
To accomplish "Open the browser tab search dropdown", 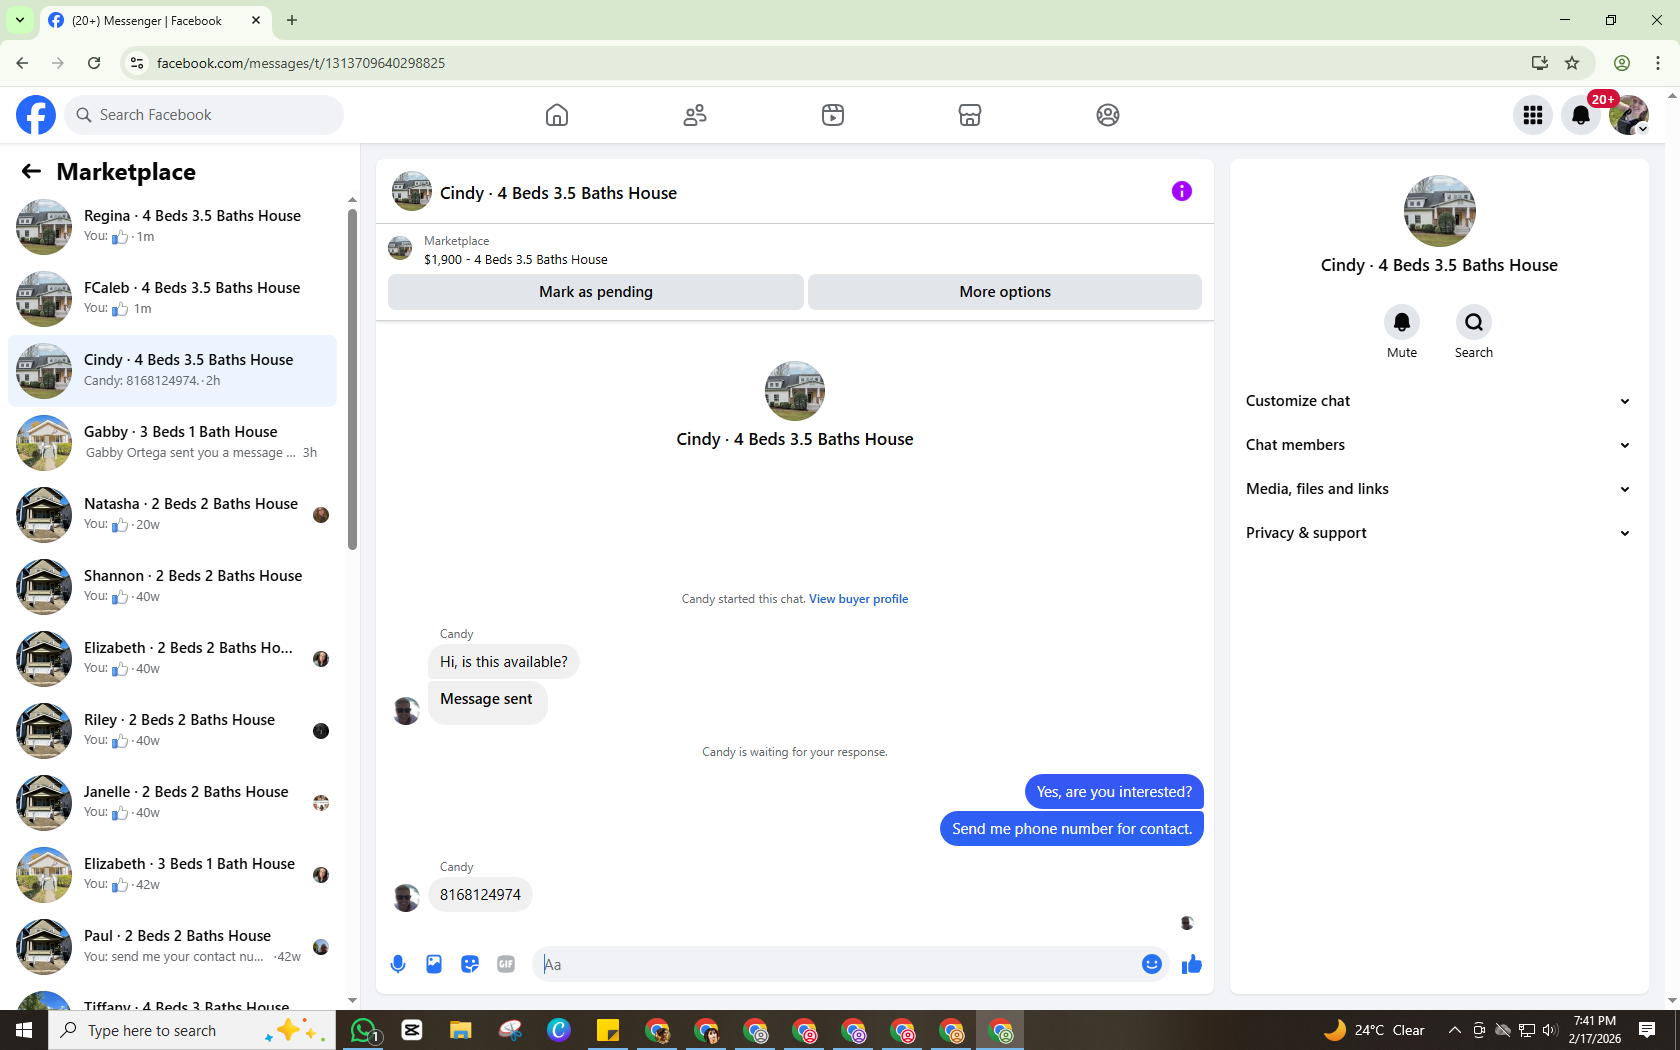I will 20,20.
